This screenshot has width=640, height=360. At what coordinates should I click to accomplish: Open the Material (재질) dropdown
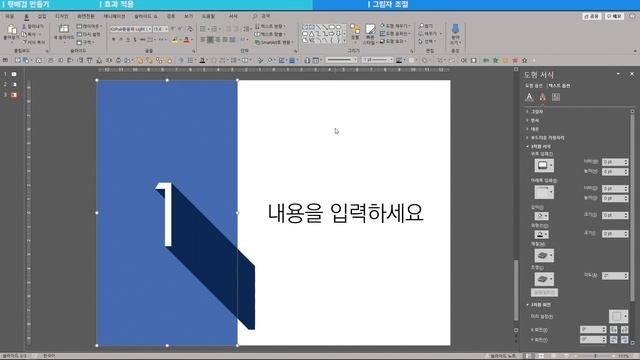click(544, 256)
